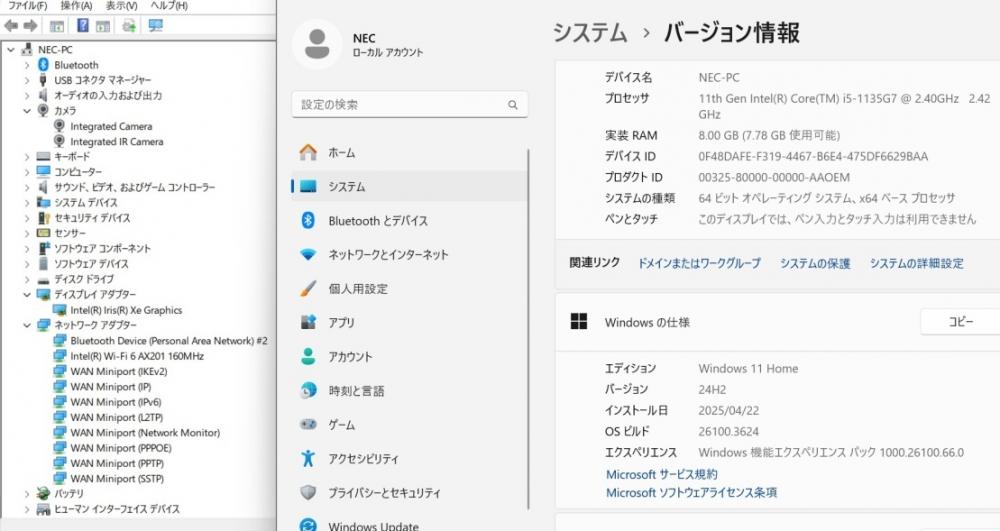Open アクセシビリティ in Settings sidebar
This screenshot has height=531, width=1000.
point(409,459)
